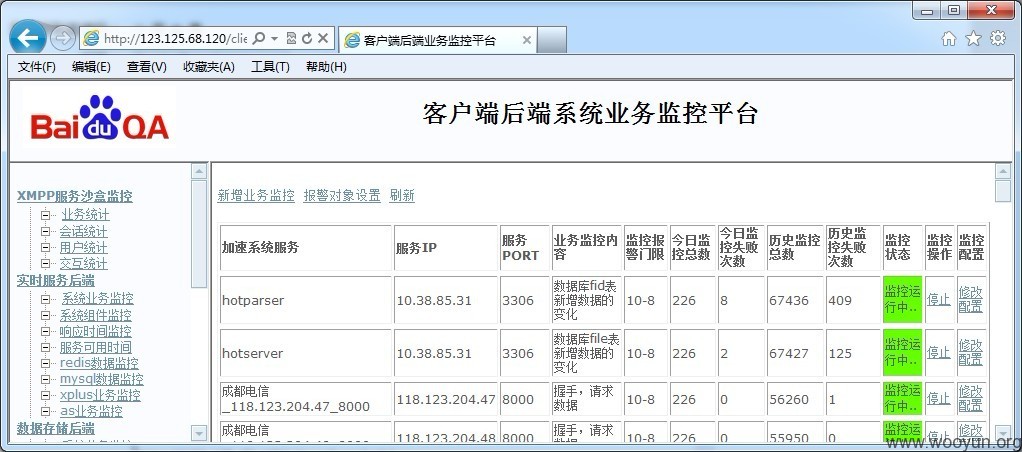Open XMPP服务沙盒监控 section link
1022x452 pixels.
[x=74, y=196]
